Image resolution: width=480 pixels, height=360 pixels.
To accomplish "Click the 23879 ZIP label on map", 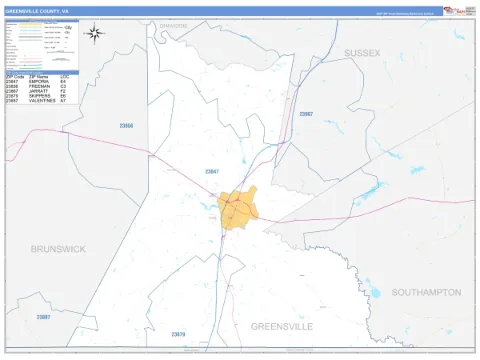I will [178, 334].
